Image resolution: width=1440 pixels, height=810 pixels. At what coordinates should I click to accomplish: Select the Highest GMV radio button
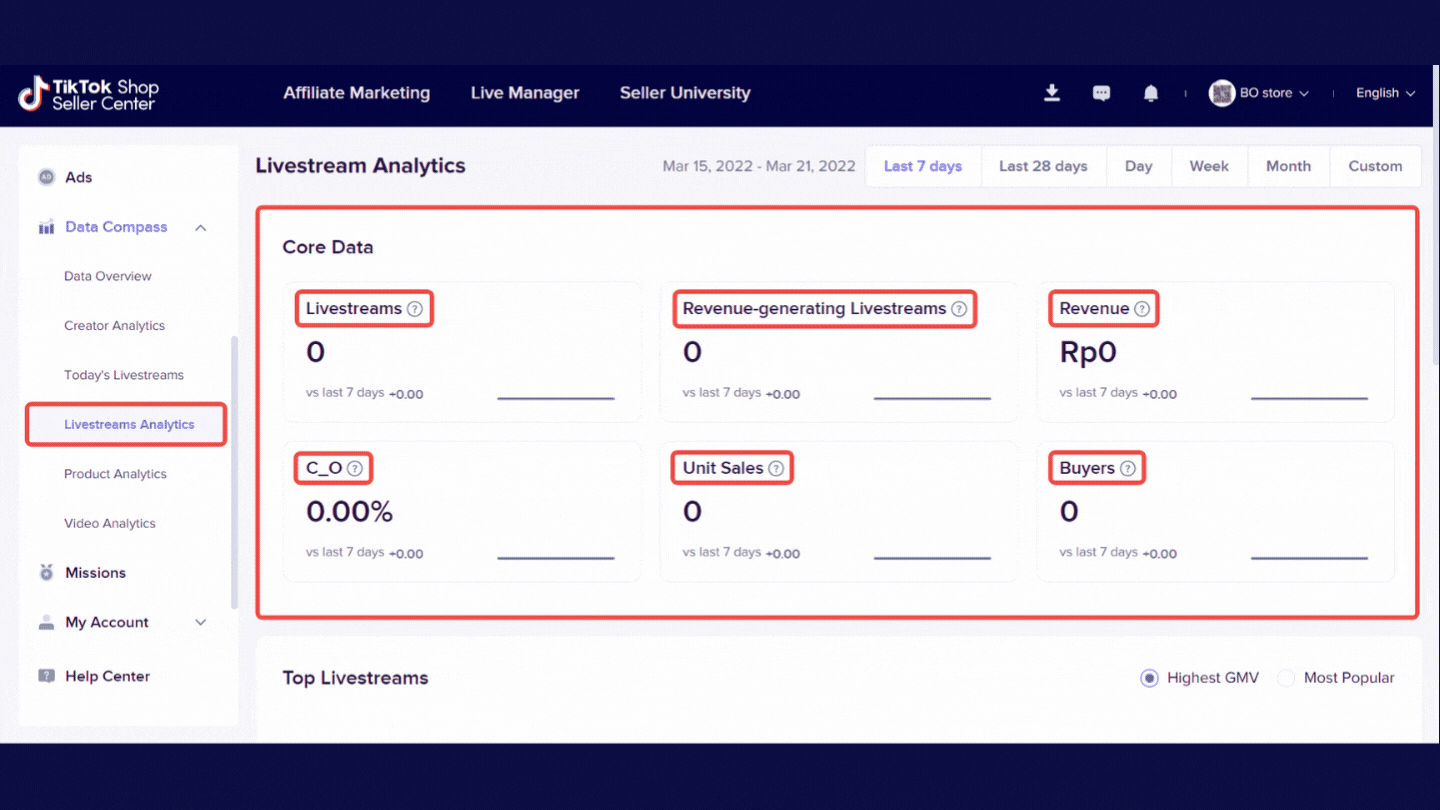pyautogui.click(x=1149, y=678)
